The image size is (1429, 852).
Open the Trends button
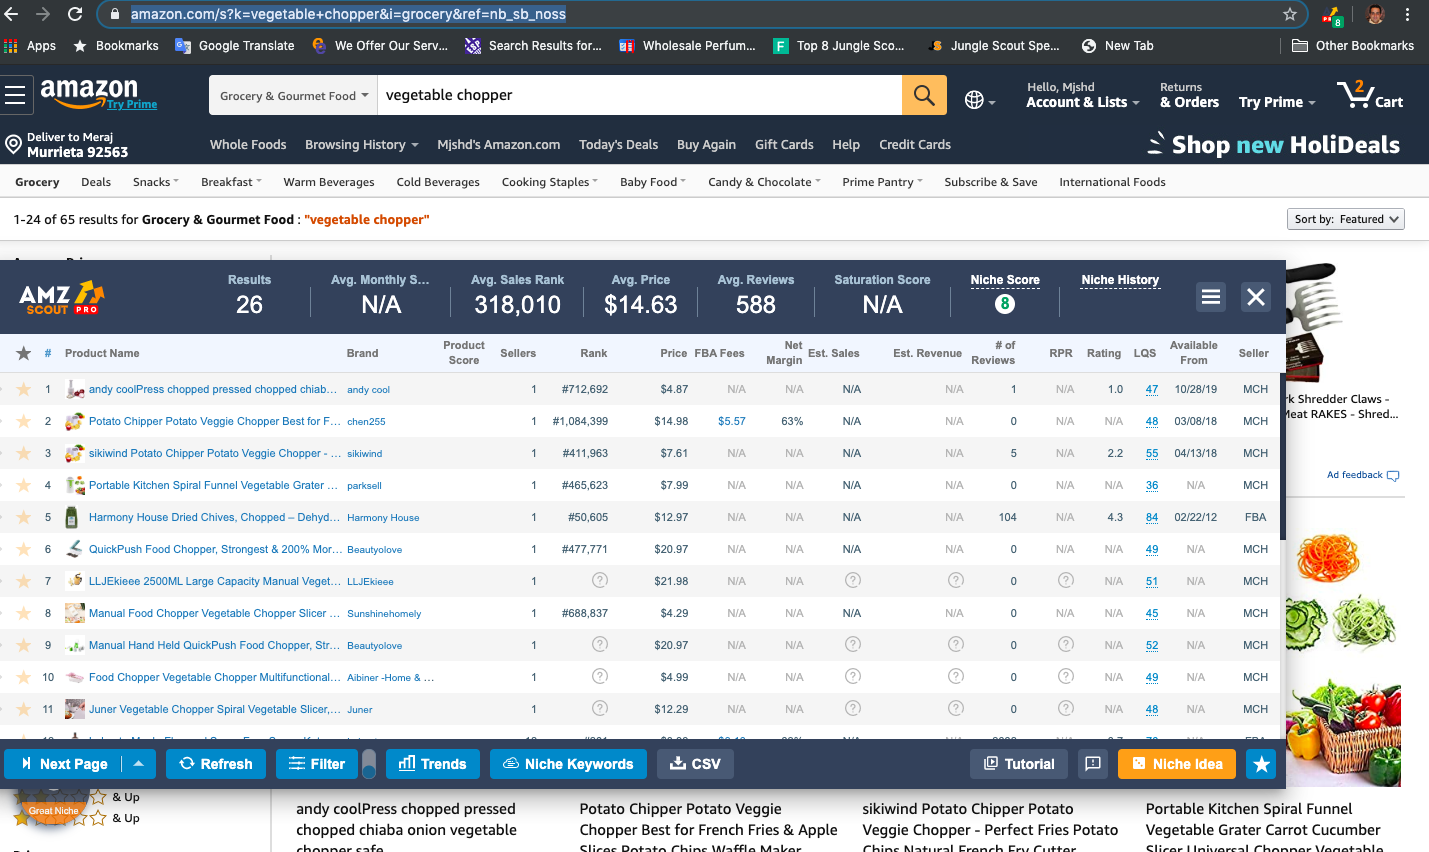[x=433, y=764]
